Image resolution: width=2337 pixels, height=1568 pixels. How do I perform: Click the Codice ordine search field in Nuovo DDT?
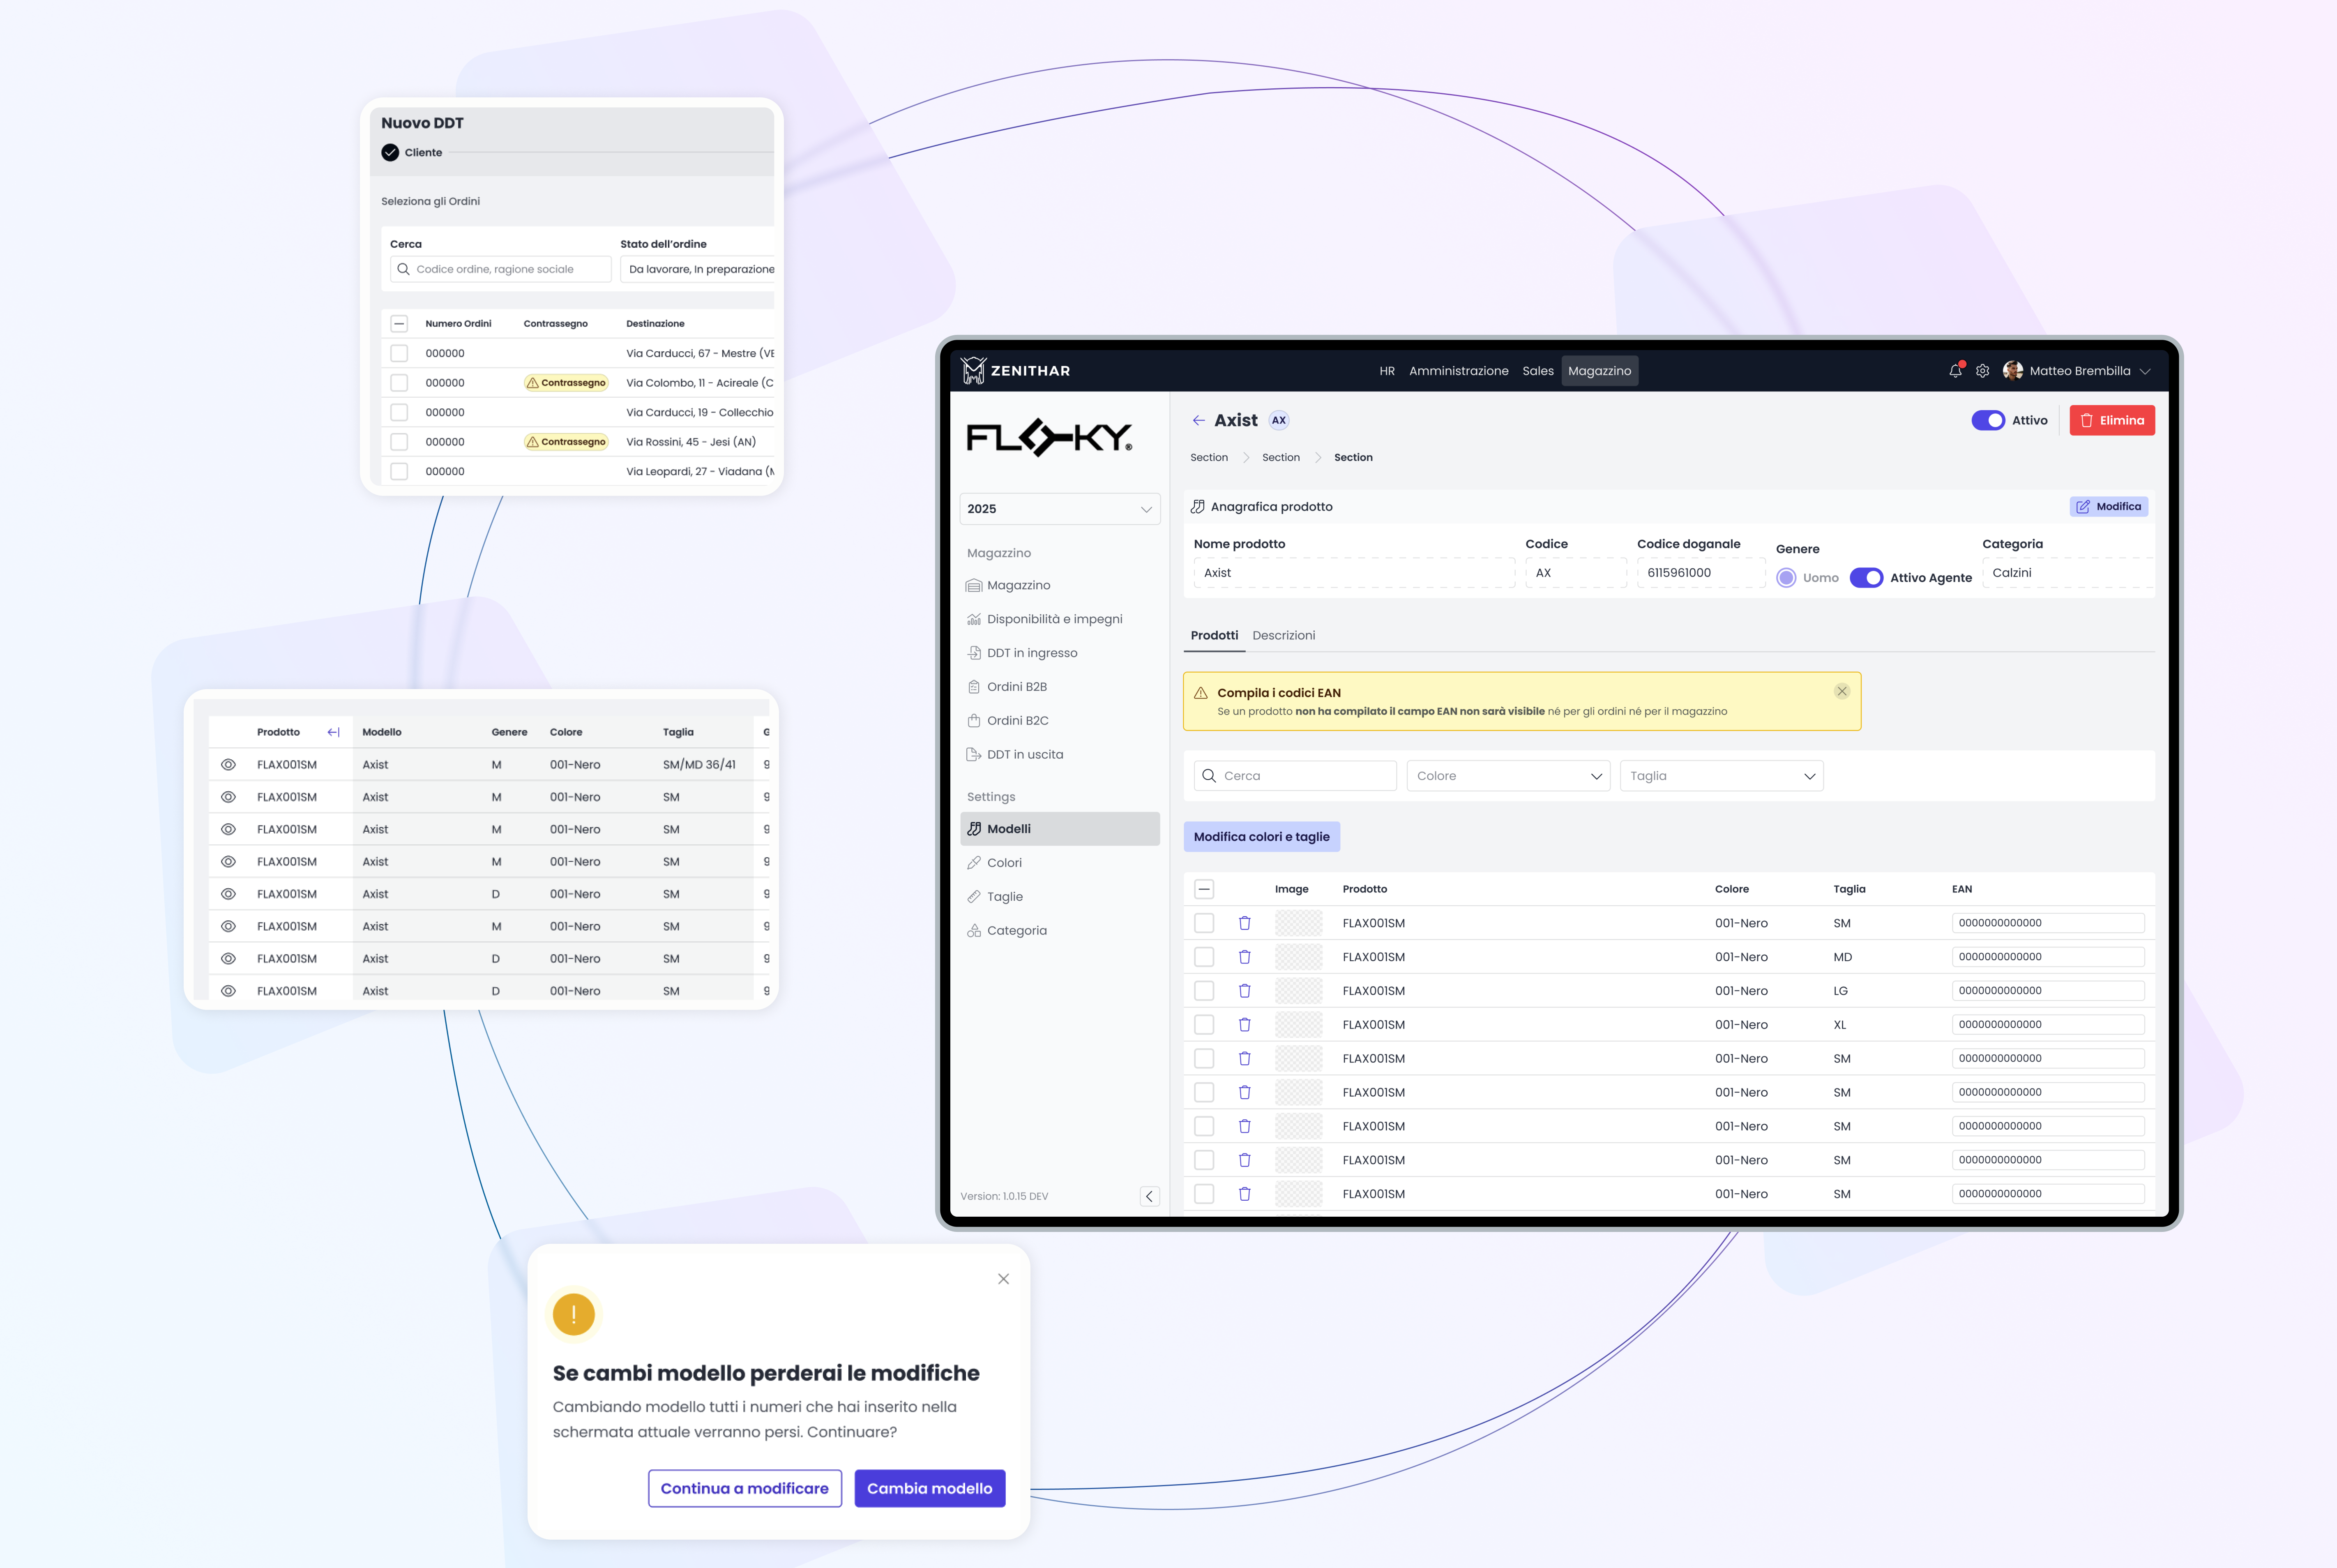pyautogui.click(x=500, y=270)
